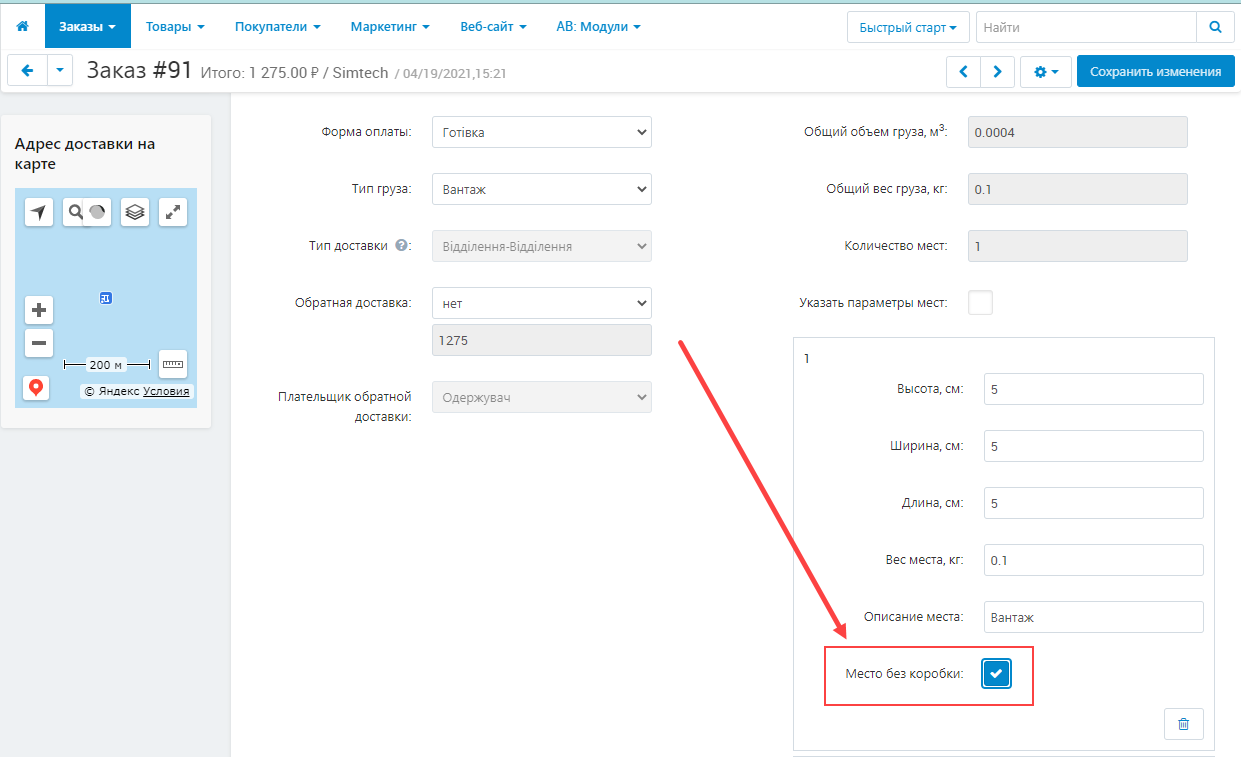The height and width of the screenshot is (757, 1241).
Task: Open the gear settings dropdown
Action: click(x=1046, y=72)
